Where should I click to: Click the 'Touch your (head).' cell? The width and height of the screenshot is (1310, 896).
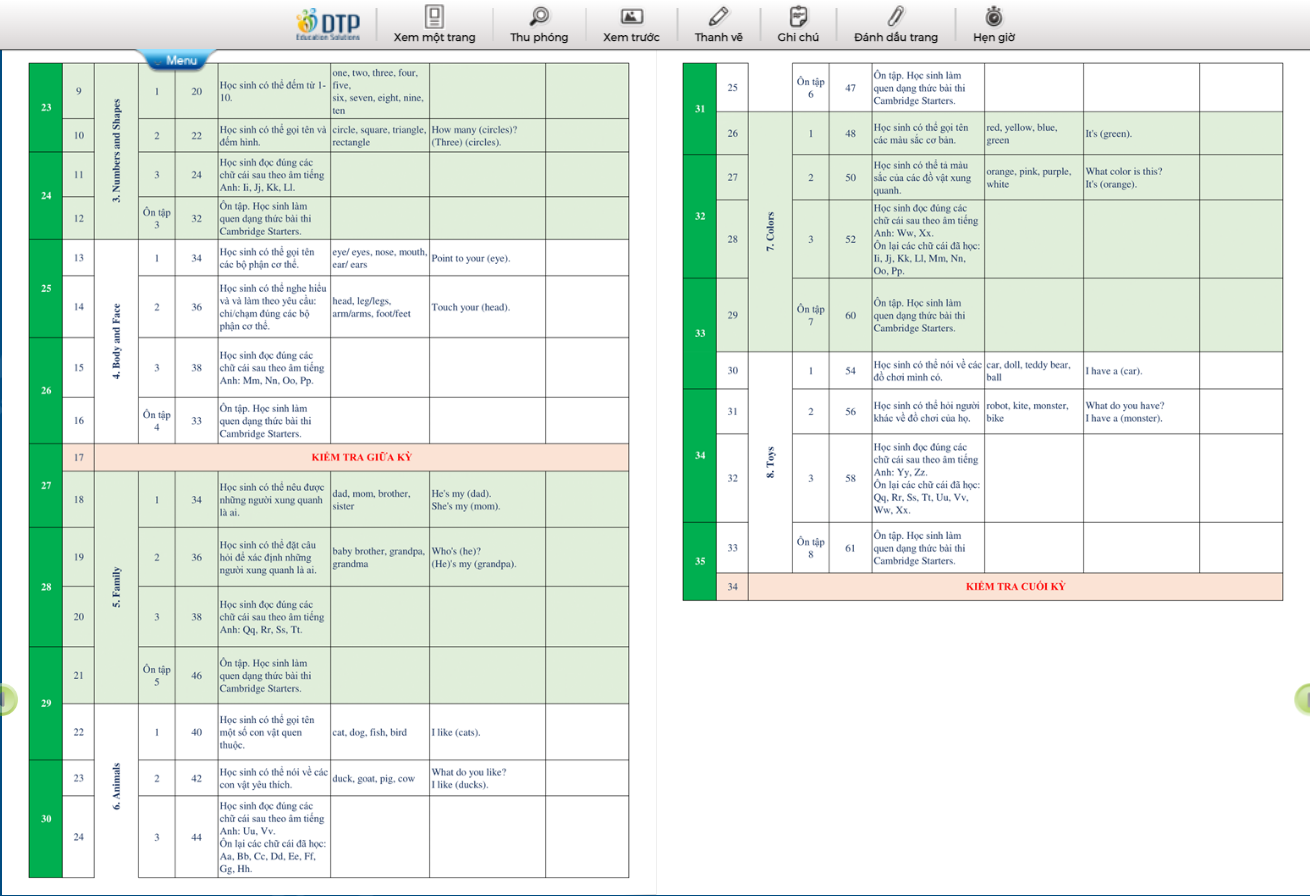pyautogui.click(x=487, y=307)
